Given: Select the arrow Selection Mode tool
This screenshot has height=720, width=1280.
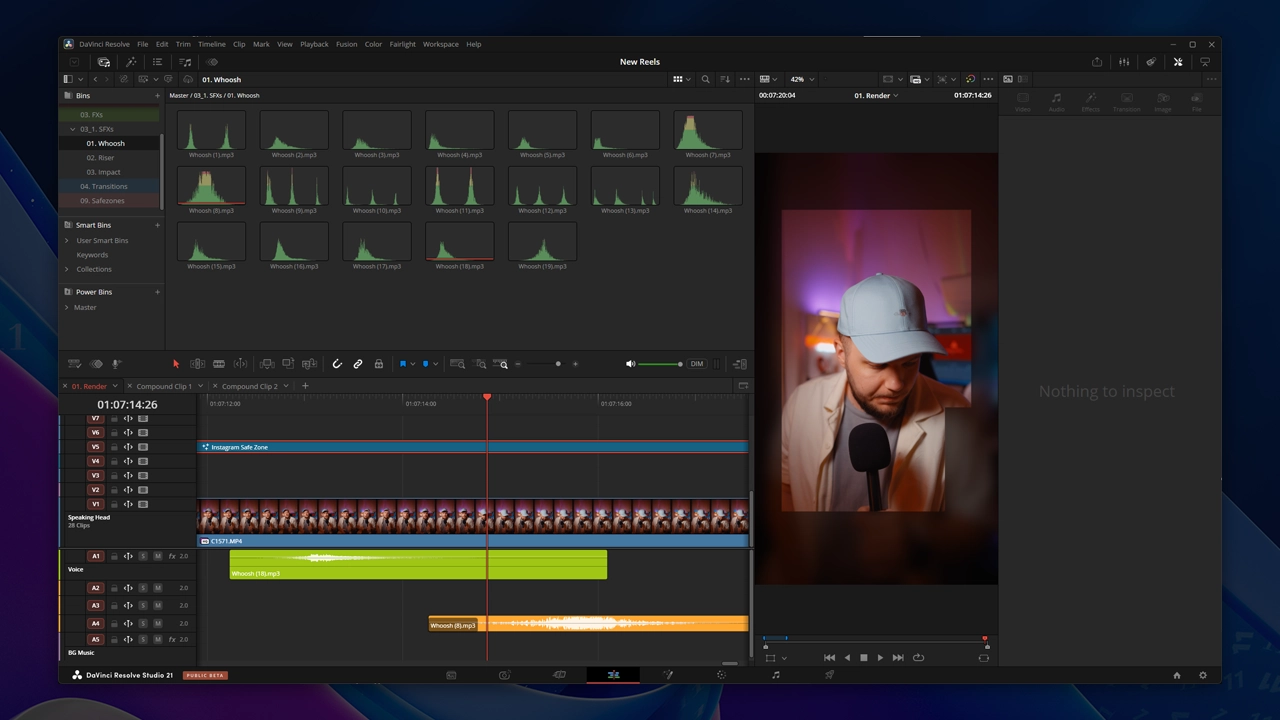Looking at the screenshot, I should (x=176, y=364).
